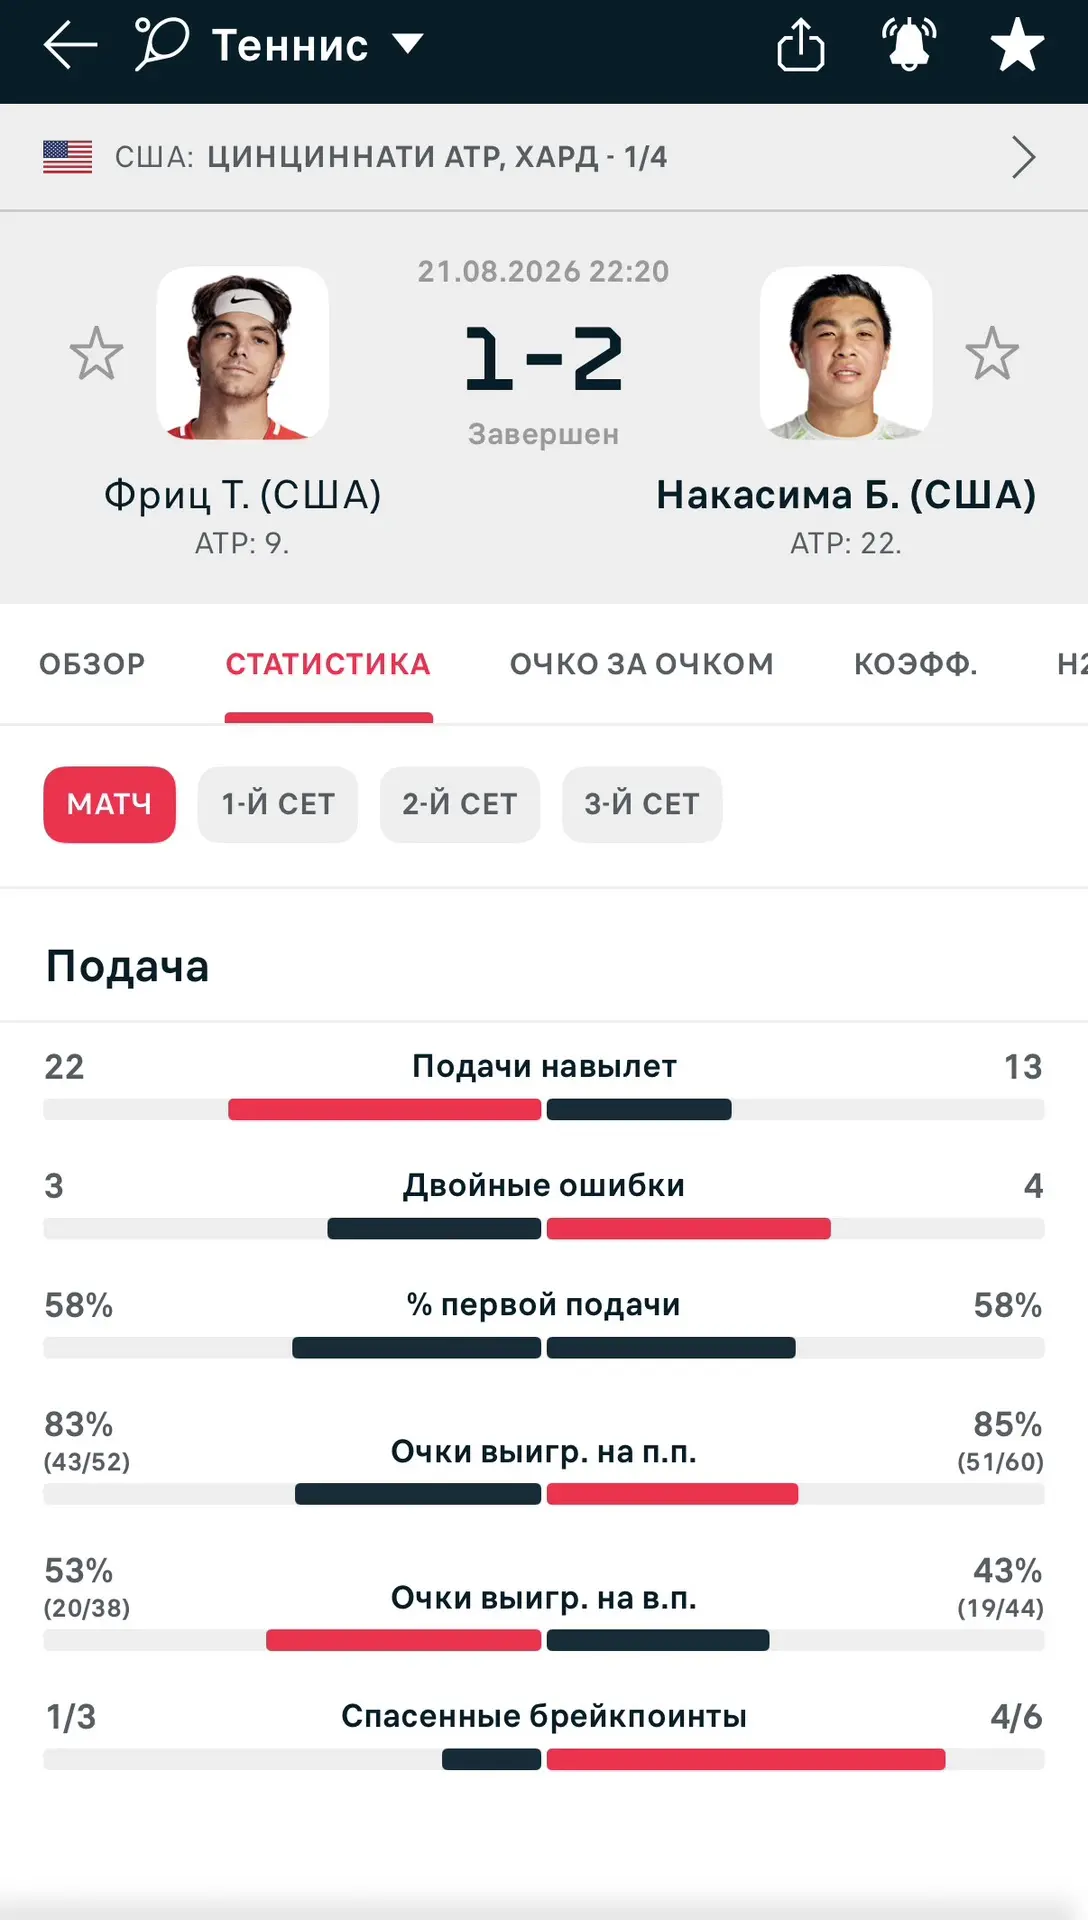Viewport: 1088px width, 1920px height.
Task: Select the 2-Й СЕТ filter button
Action: pyautogui.click(x=460, y=804)
